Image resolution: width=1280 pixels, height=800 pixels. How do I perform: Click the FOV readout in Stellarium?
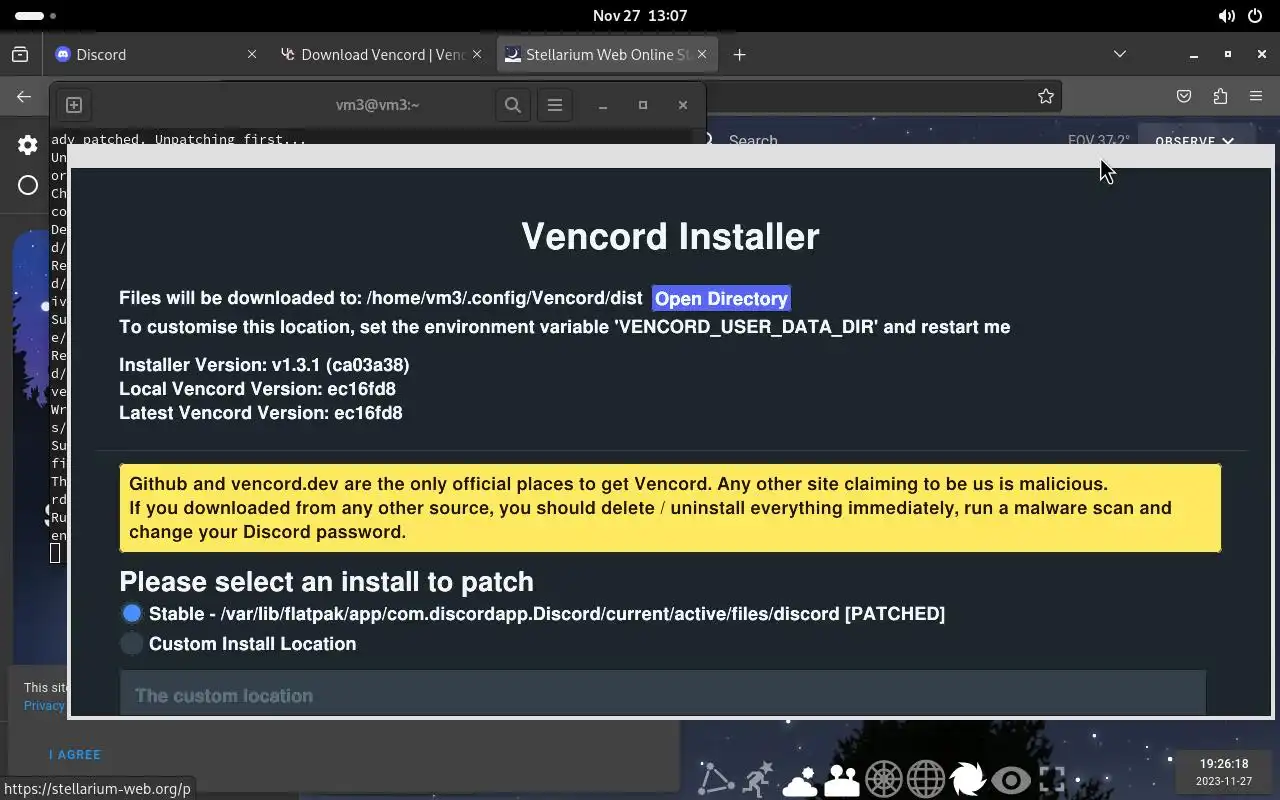(x=1098, y=141)
